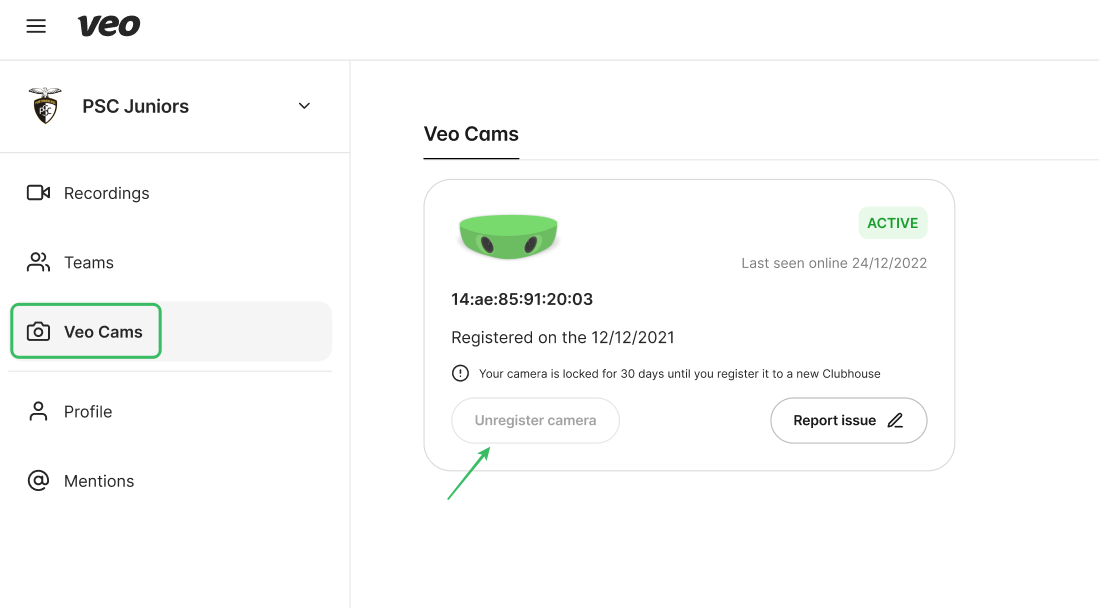Click the camera lock info icon
The height and width of the screenshot is (608, 1099).
pyautogui.click(x=460, y=373)
